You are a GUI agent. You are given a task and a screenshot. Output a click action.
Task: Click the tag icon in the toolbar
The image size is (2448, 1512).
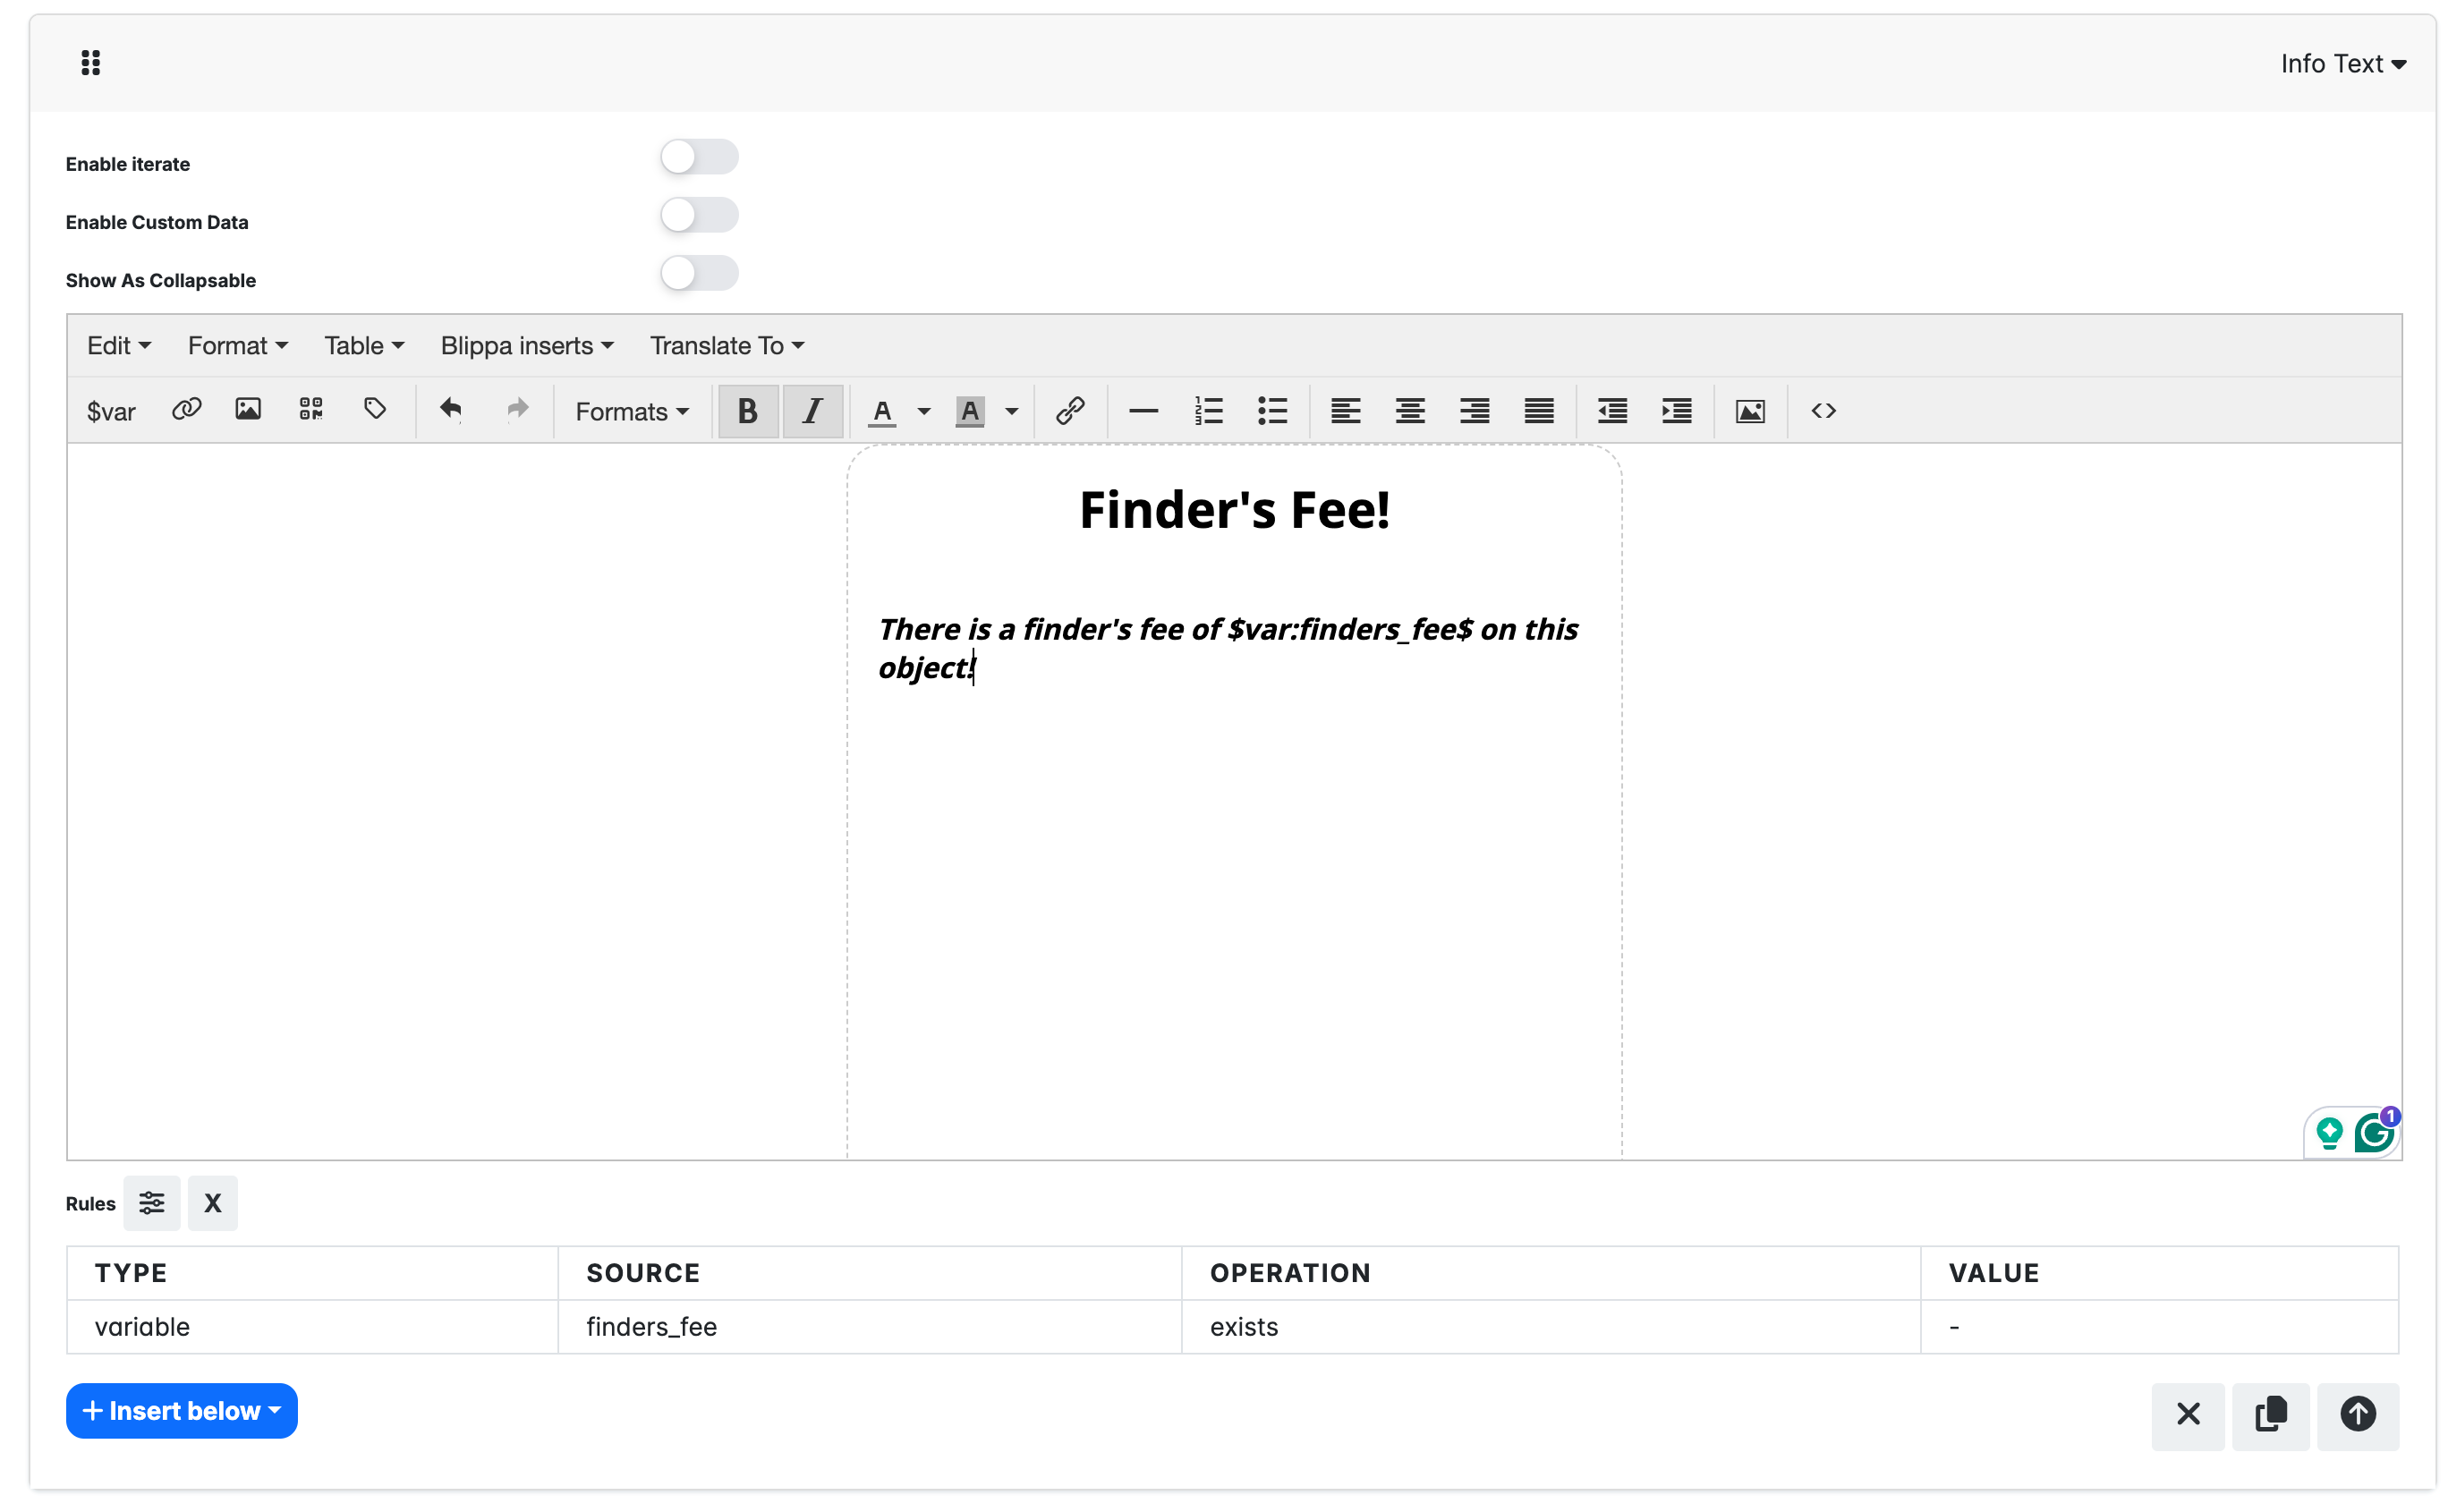coord(375,410)
